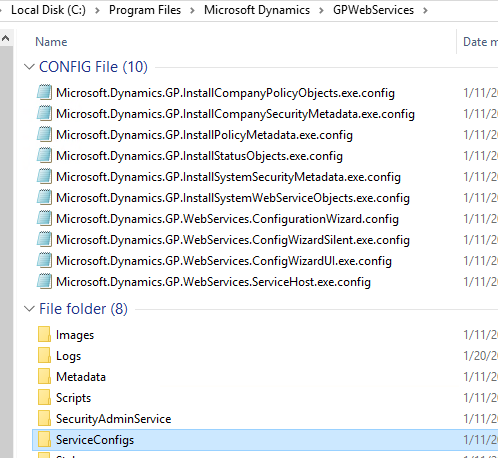Select the ConfigWizardSilent.exe.config file icon

tap(44, 239)
